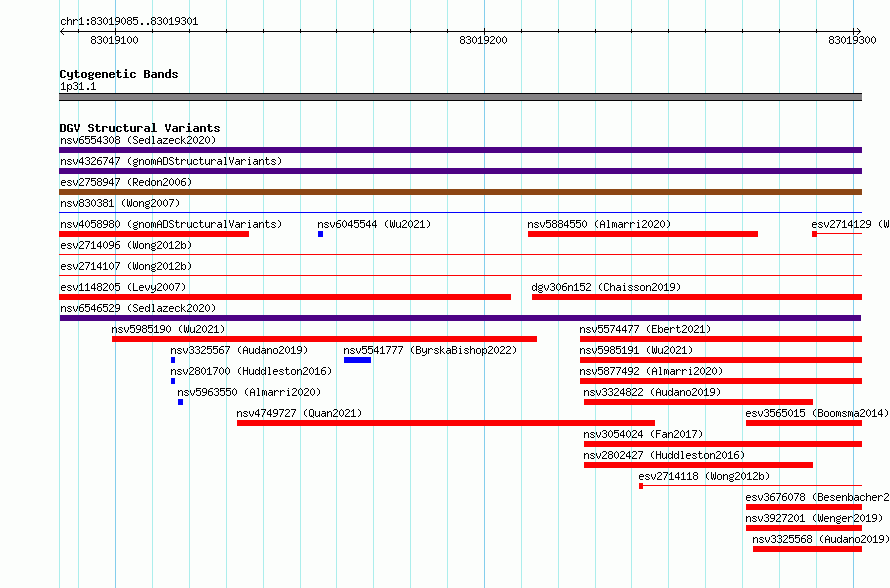Click the 83019200 ruler tick label

[483, 40]
